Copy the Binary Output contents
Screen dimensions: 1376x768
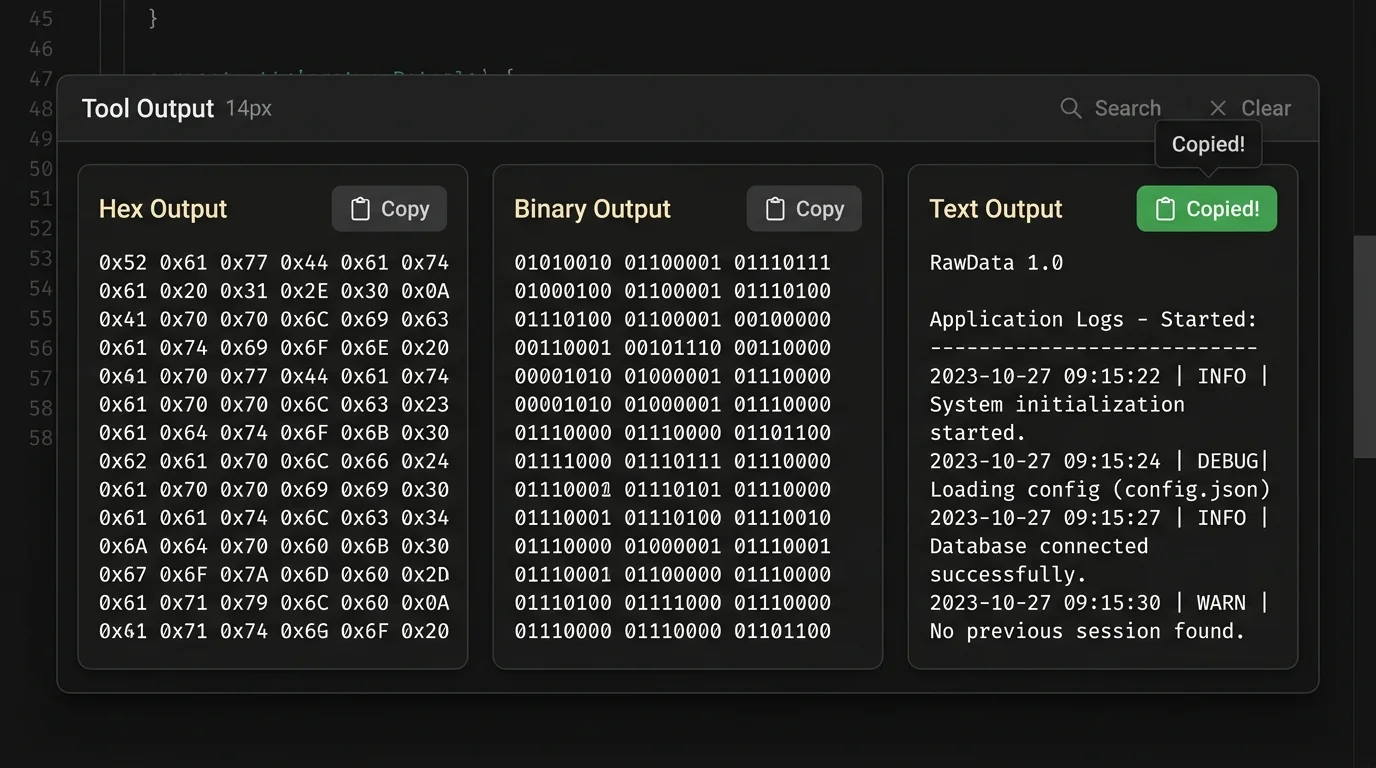(804, 208)
